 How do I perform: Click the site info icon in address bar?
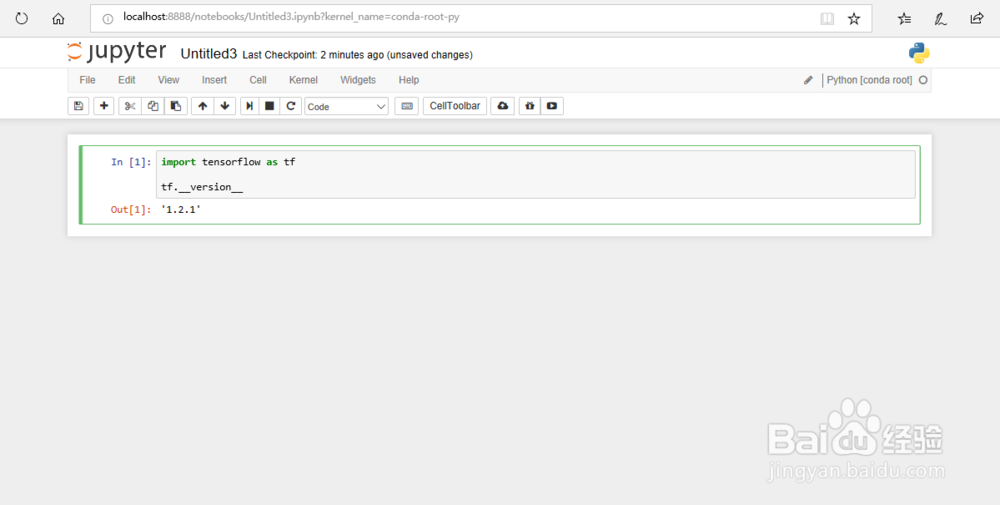(108, 18)
